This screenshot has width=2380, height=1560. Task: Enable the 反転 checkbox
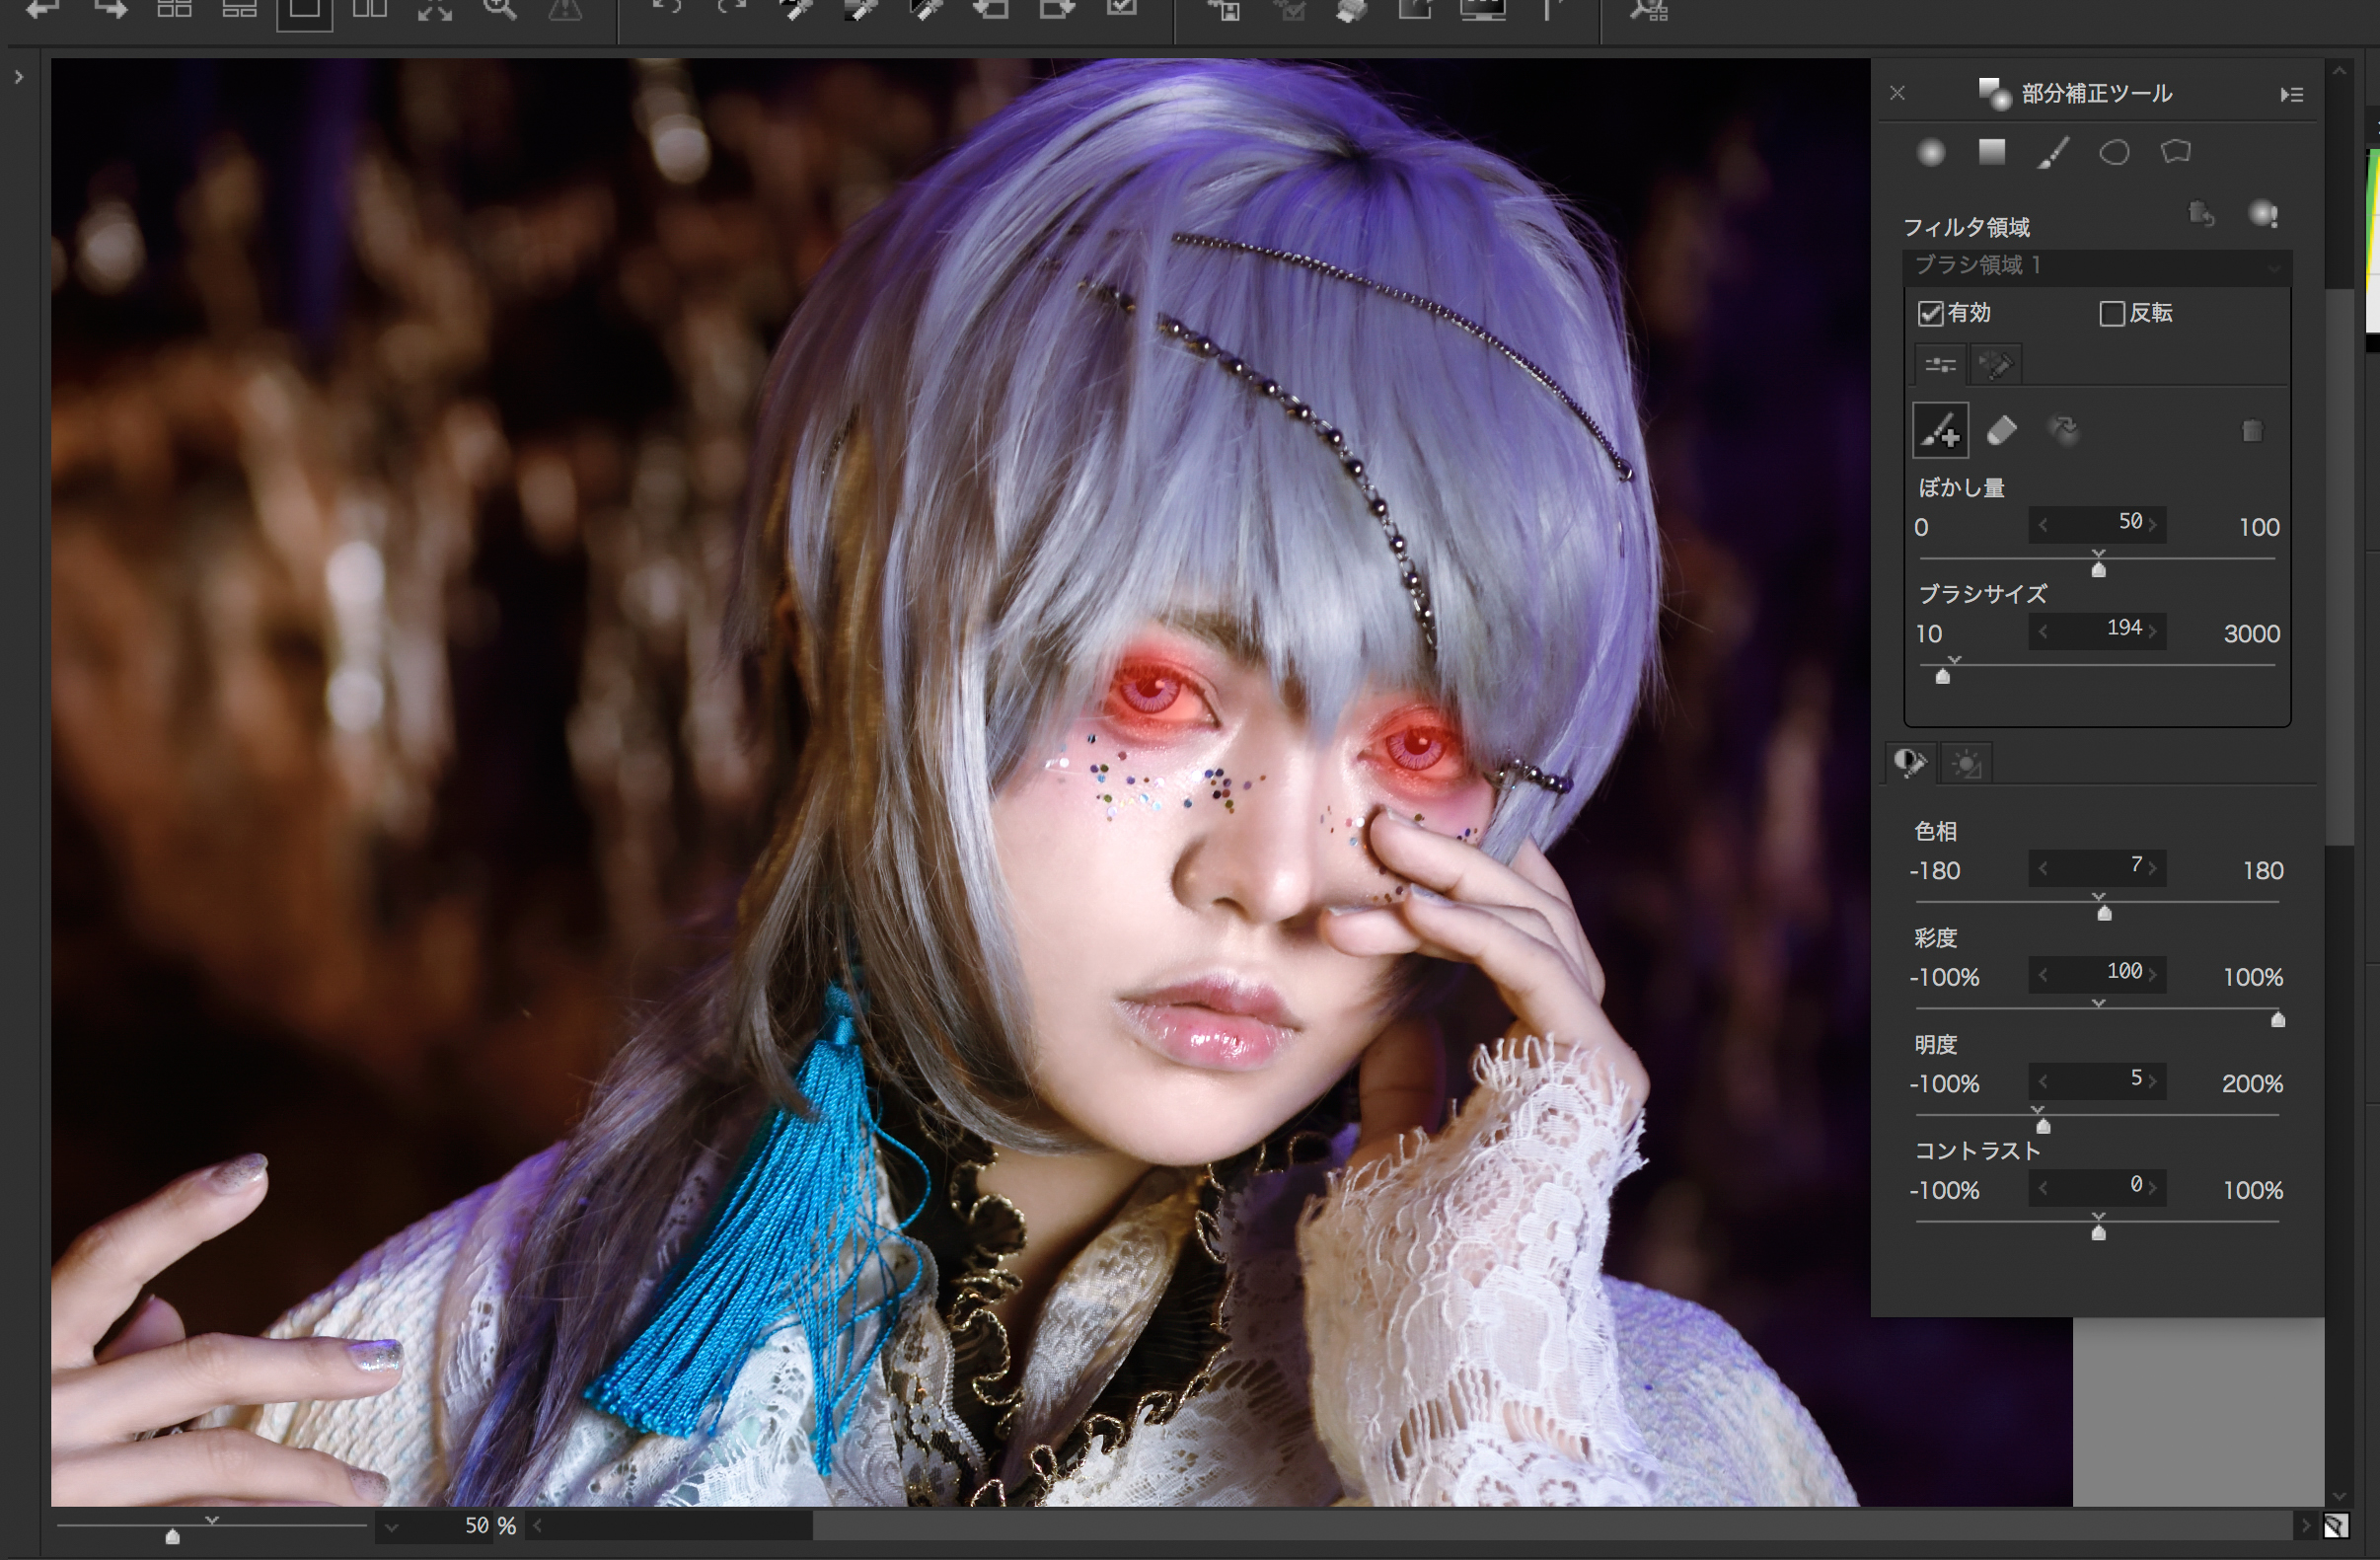click(x=2111, y=314)
